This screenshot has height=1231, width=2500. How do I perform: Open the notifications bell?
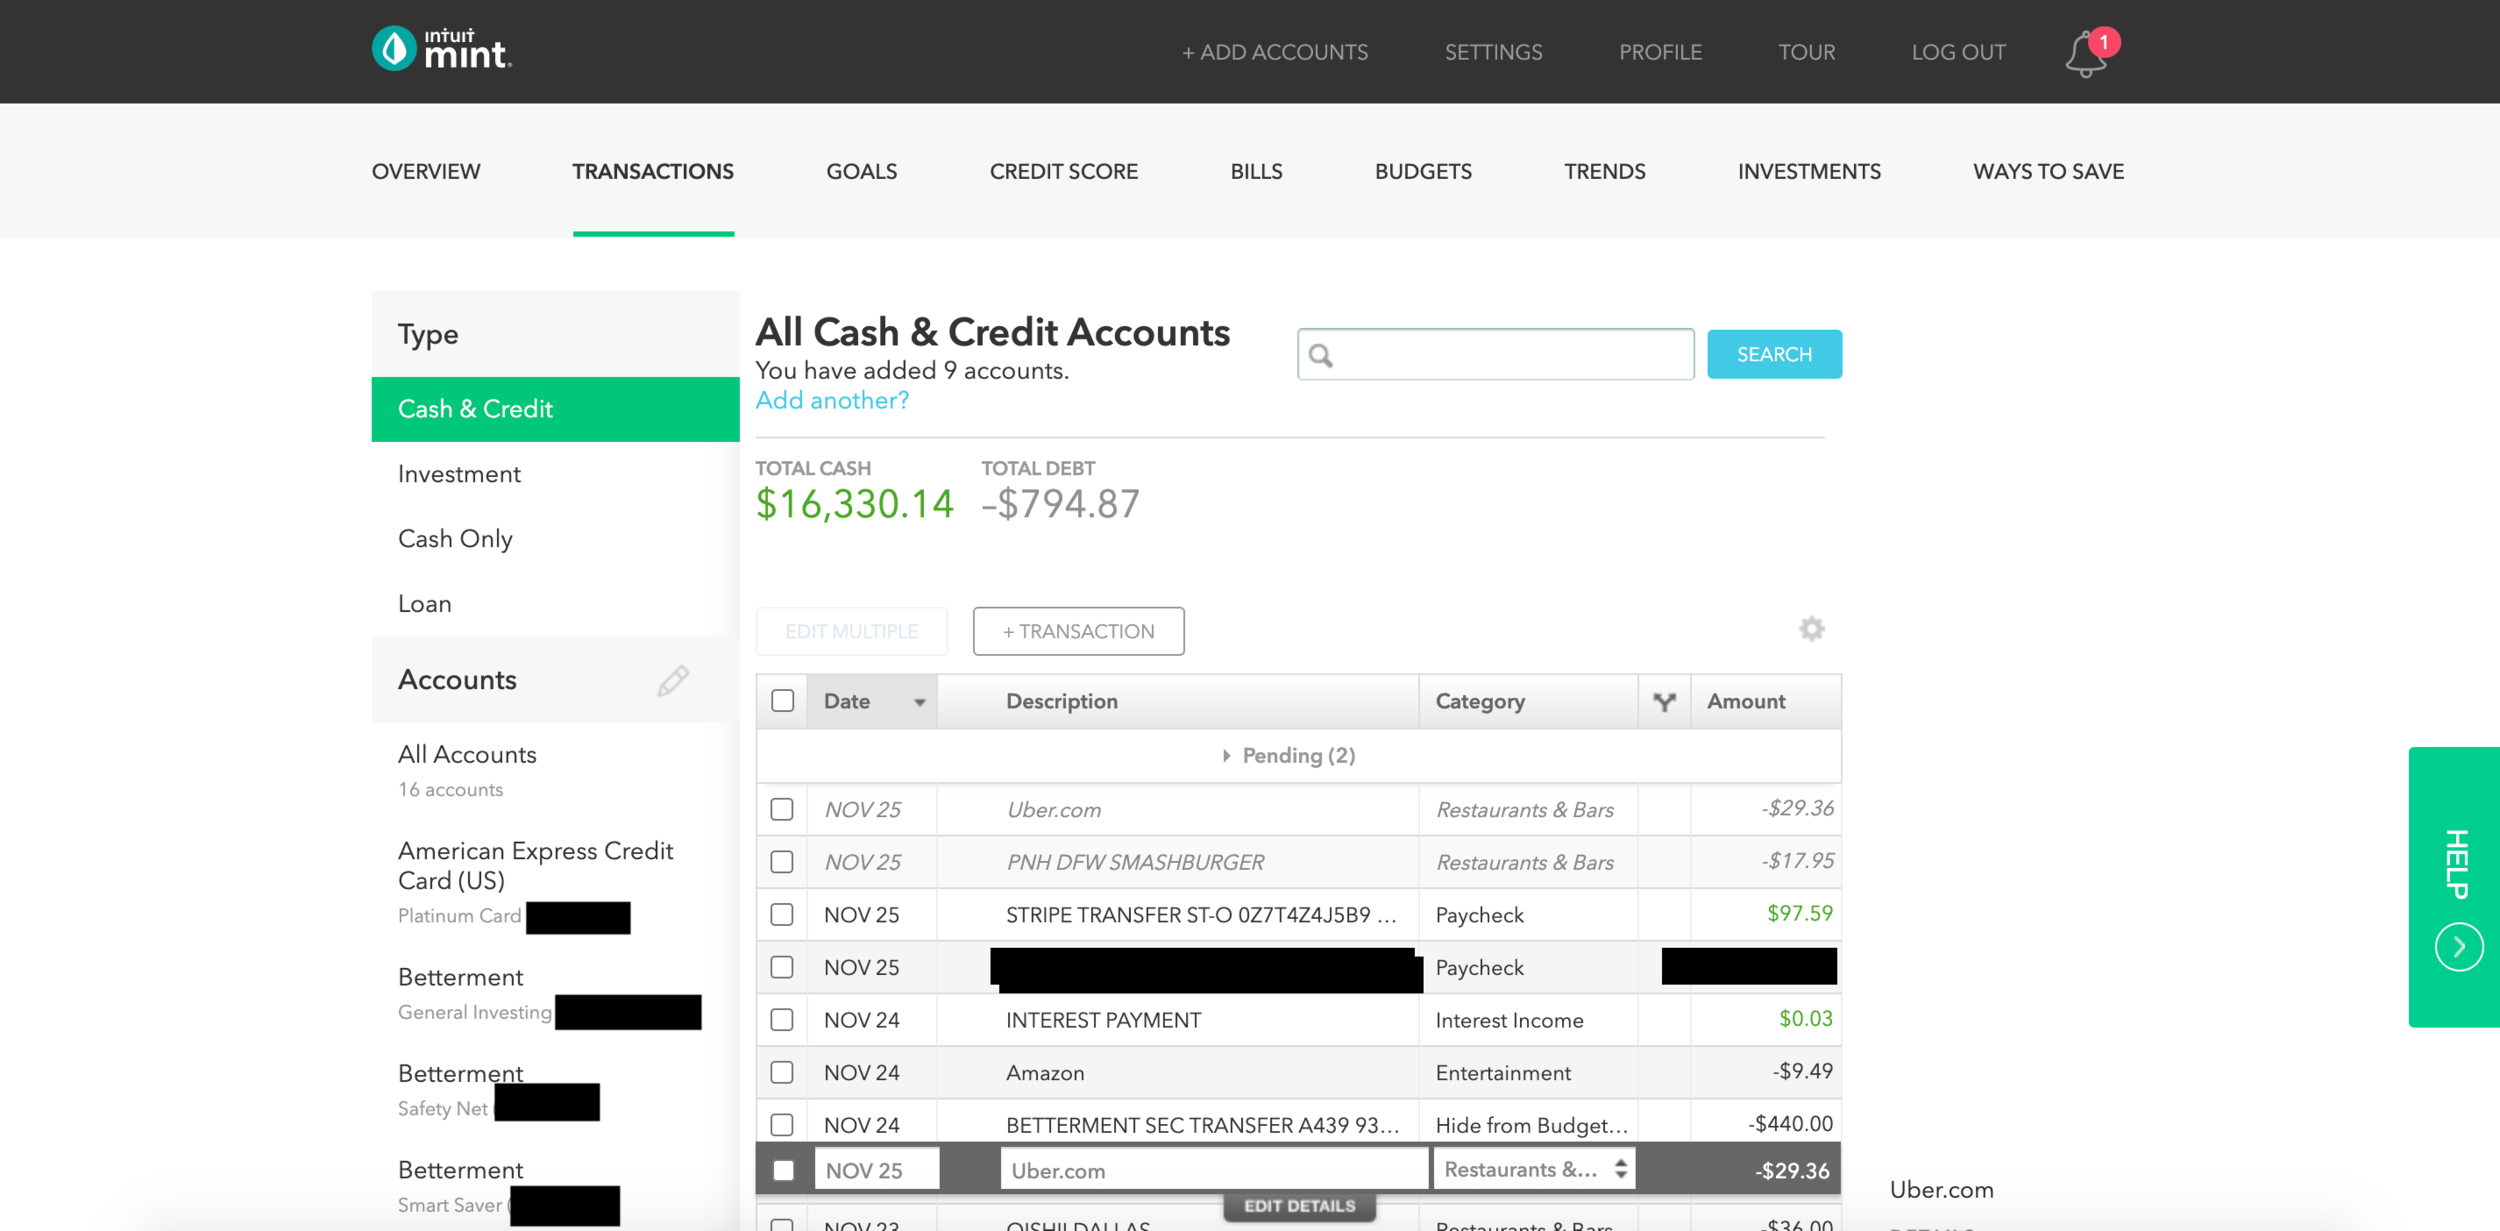click(2086, 54)
